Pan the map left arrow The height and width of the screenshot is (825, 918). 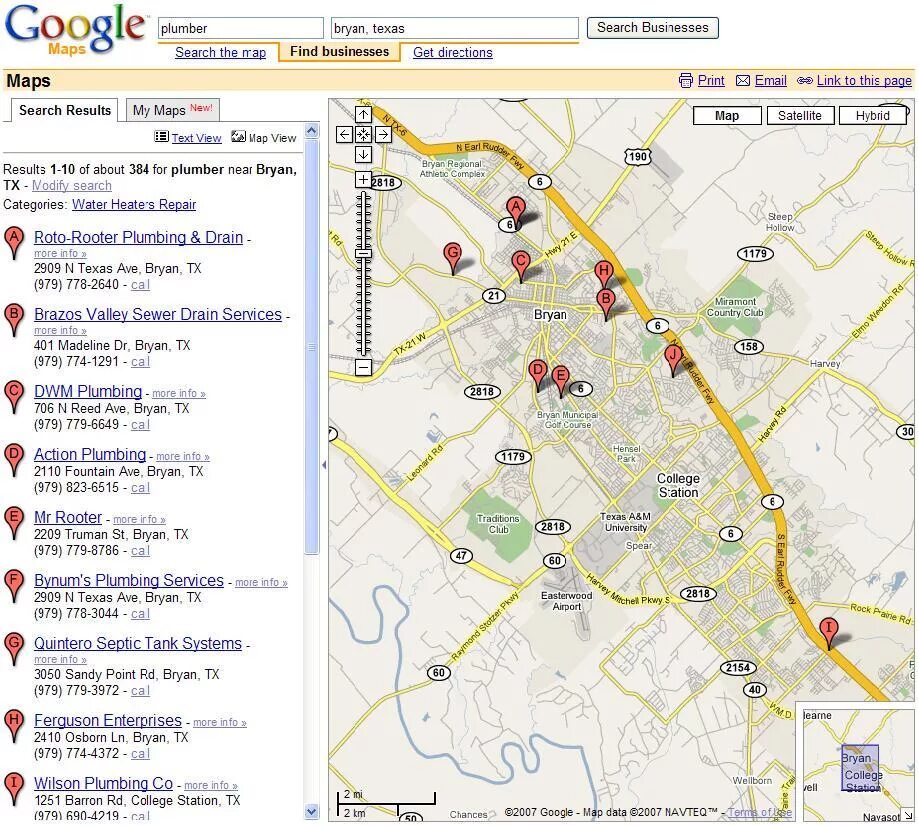coord(345,135)
